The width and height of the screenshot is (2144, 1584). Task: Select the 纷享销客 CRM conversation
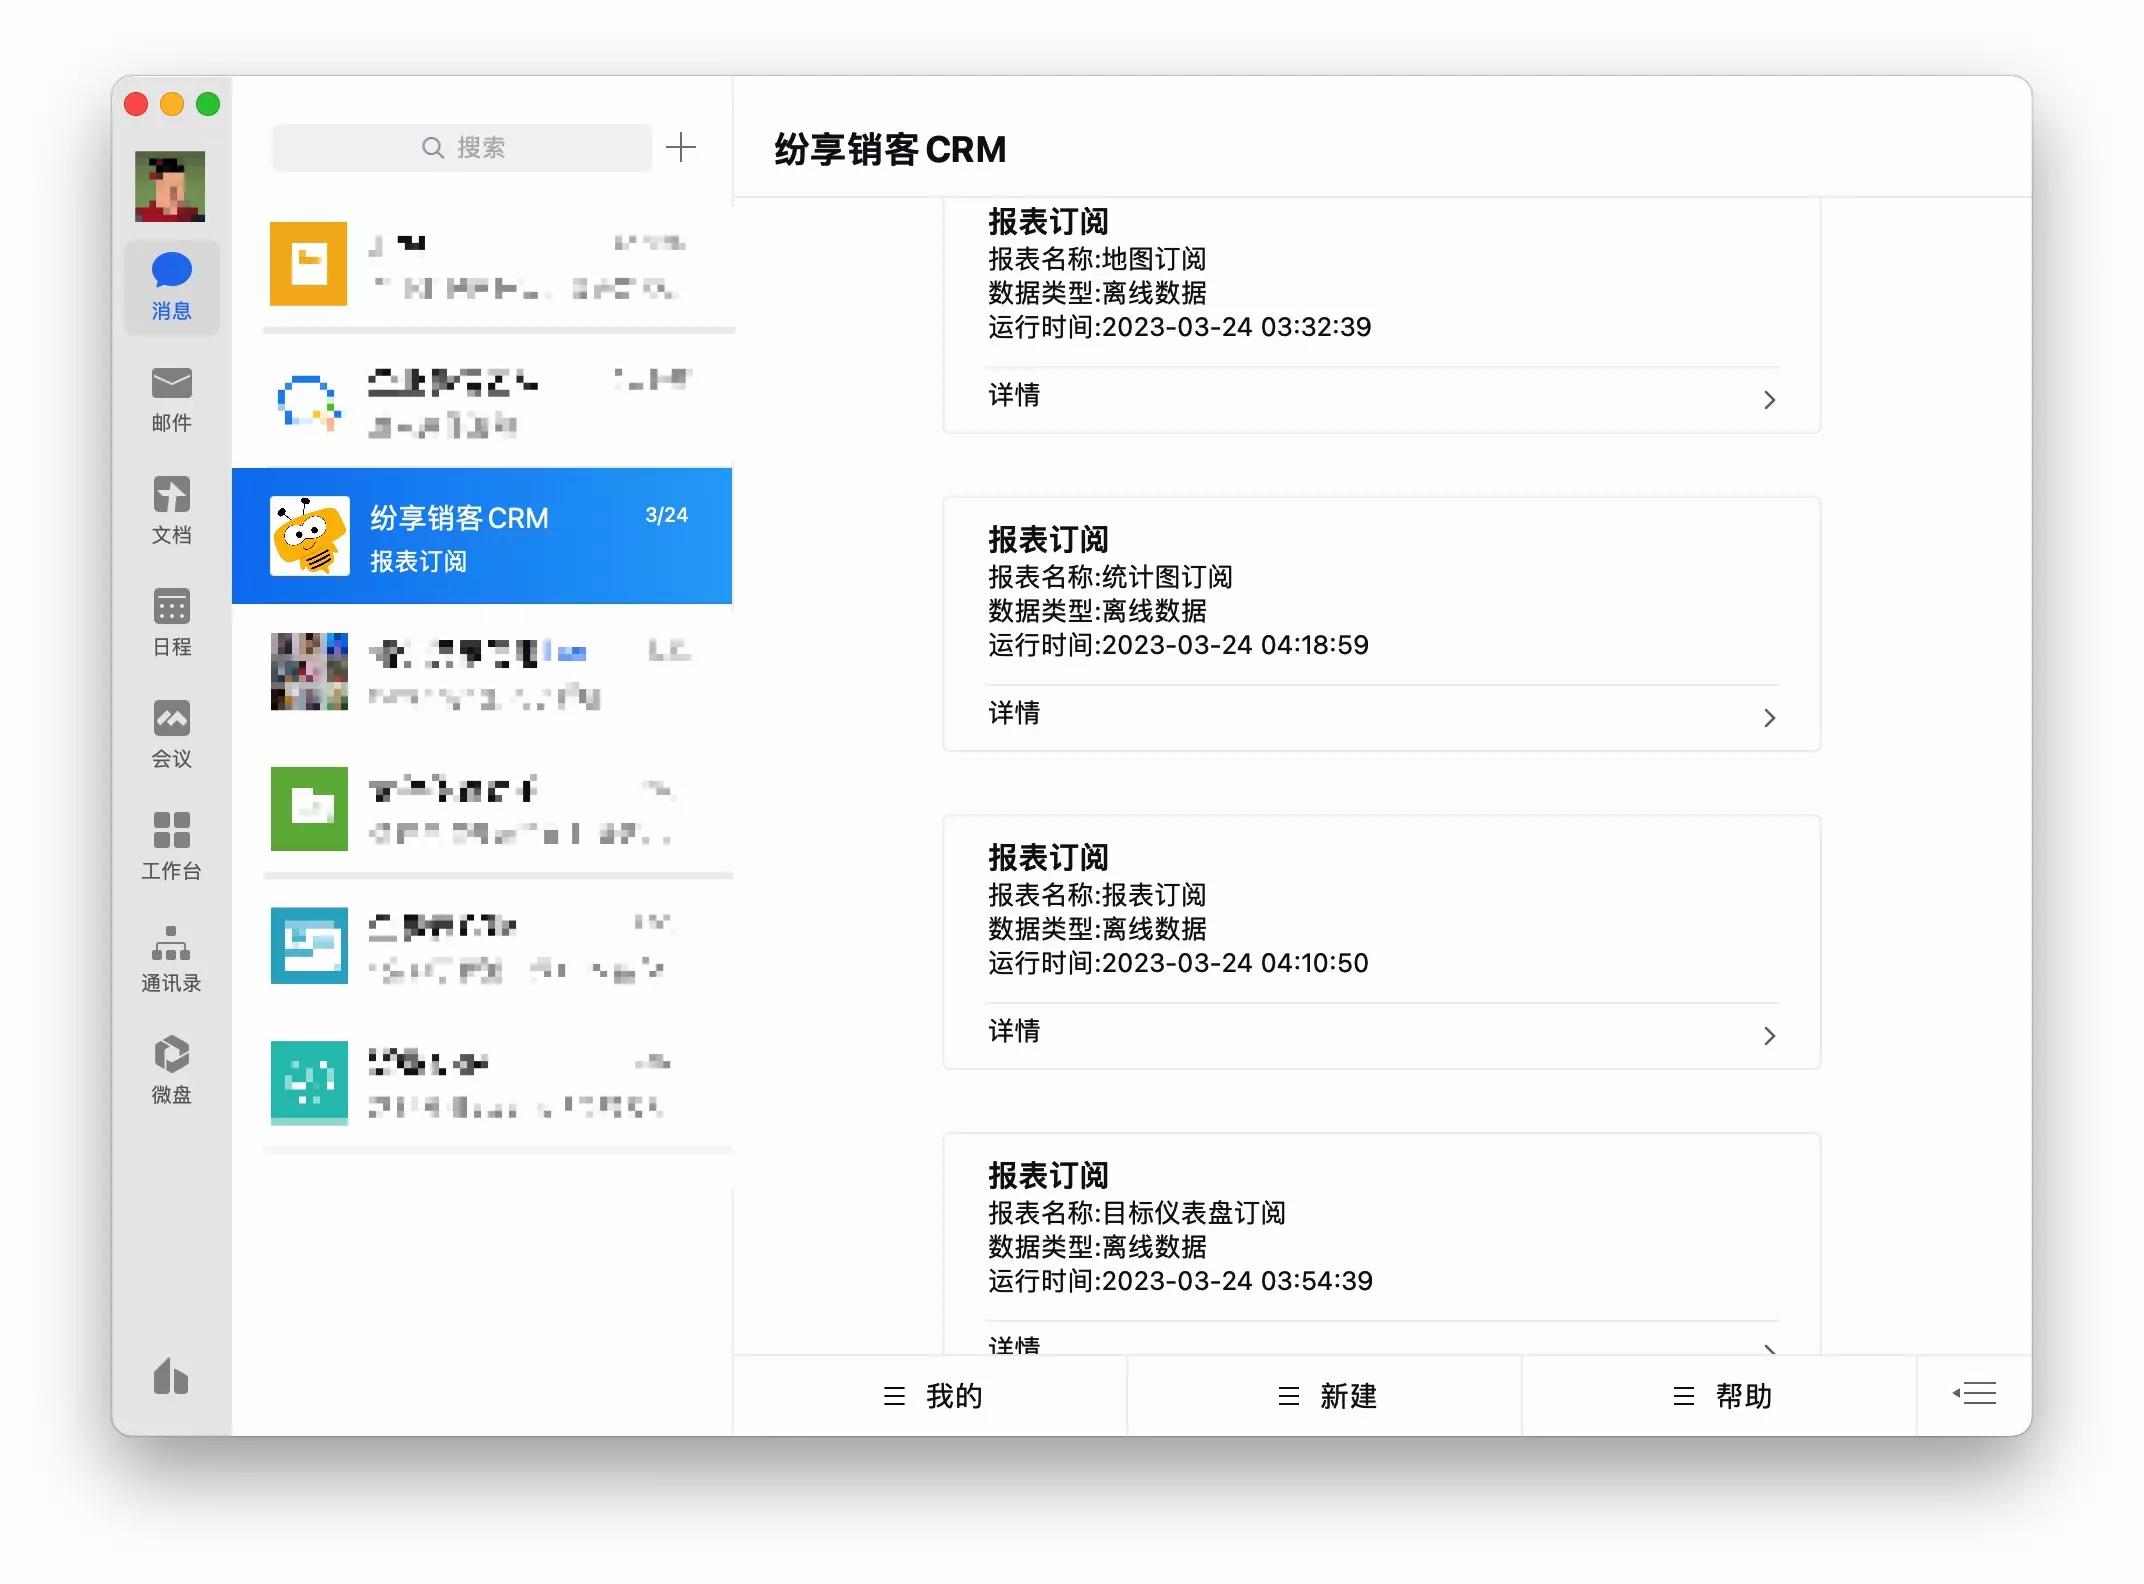(x=482, y=536)
